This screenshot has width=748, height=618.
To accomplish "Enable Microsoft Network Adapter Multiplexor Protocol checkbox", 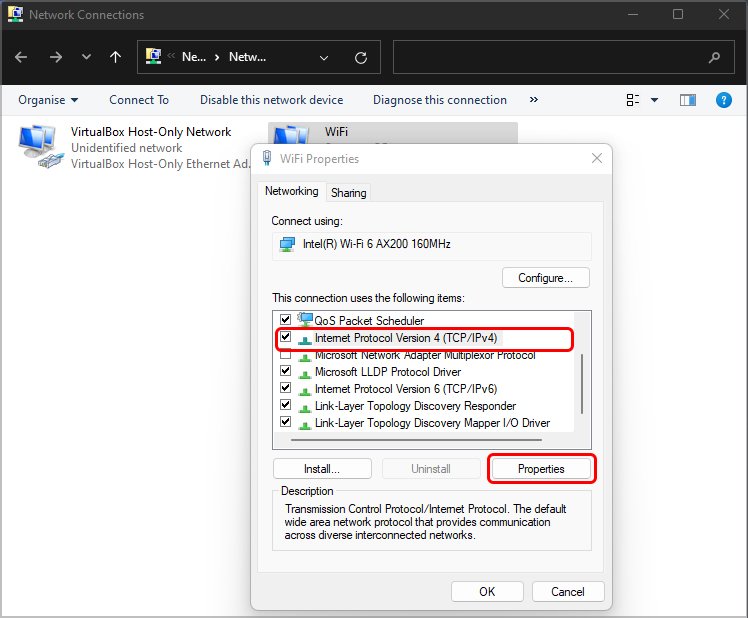I will [x=285, y=355].
